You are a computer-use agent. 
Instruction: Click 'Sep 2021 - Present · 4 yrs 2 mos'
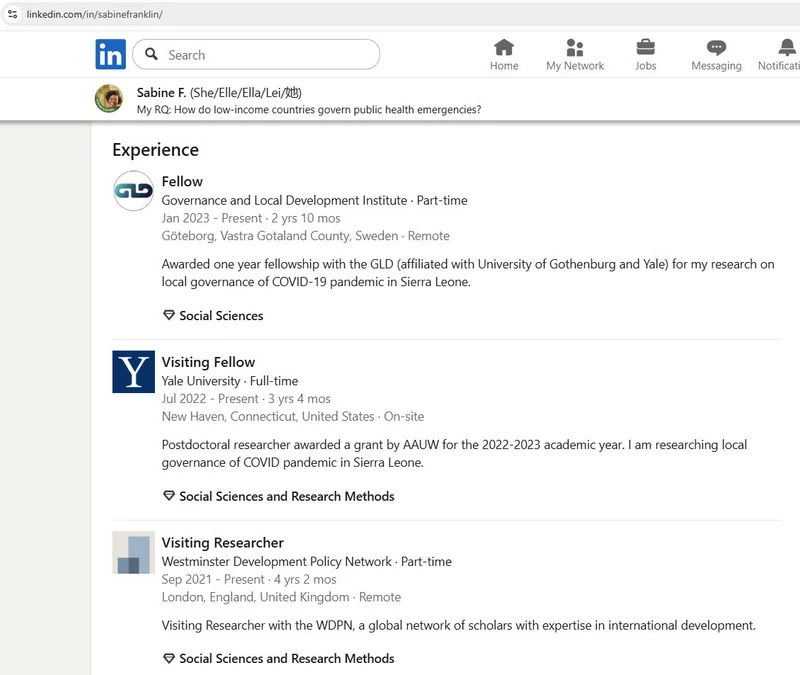pyautogui.click(x=249, y=579)
